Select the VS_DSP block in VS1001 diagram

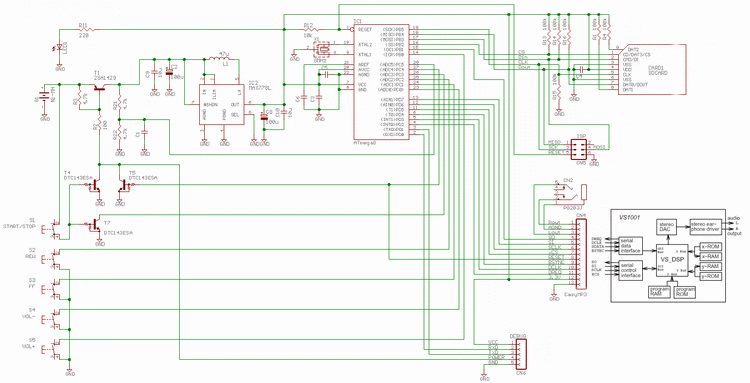point(673,260)
